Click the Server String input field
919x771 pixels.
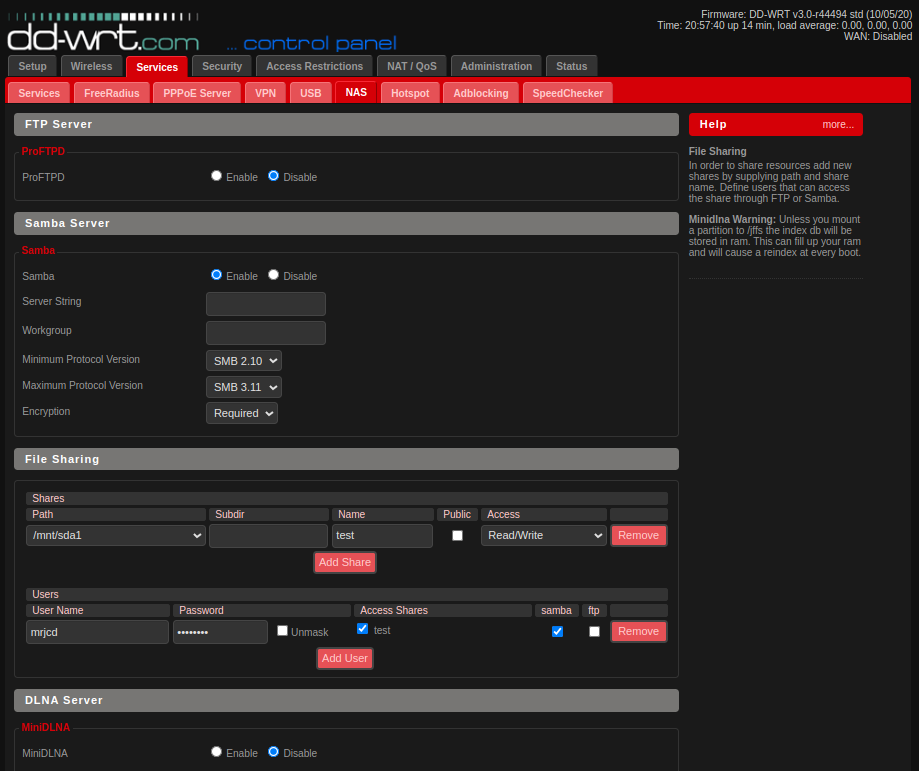pyautogui.click(x=266, y=304)
